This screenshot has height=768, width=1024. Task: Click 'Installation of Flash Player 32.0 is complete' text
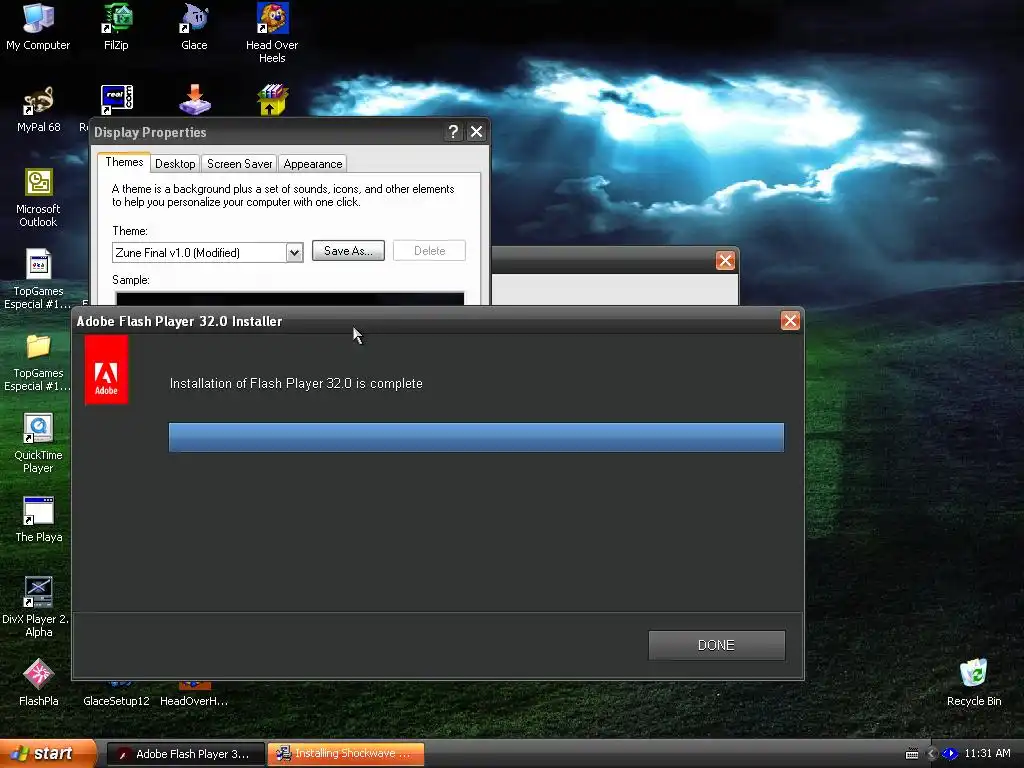tap(296, 383)
